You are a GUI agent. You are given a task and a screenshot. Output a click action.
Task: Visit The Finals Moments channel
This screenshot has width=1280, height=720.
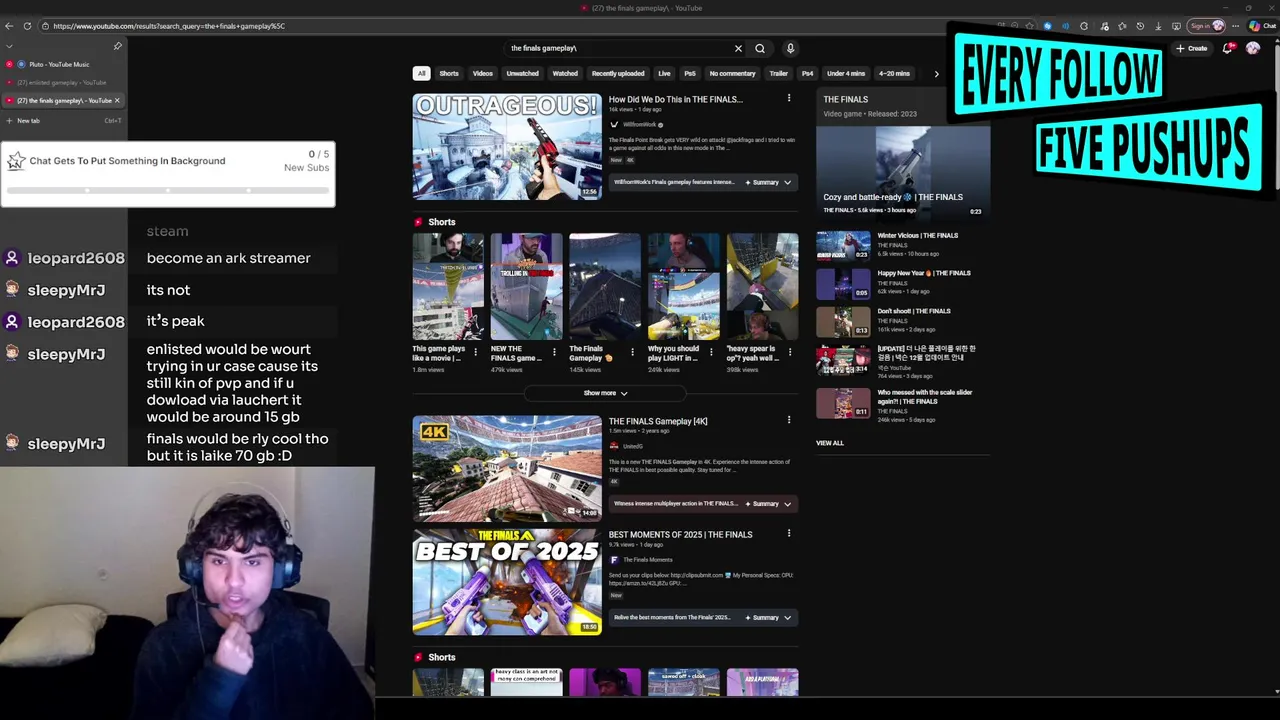(648, 560)
